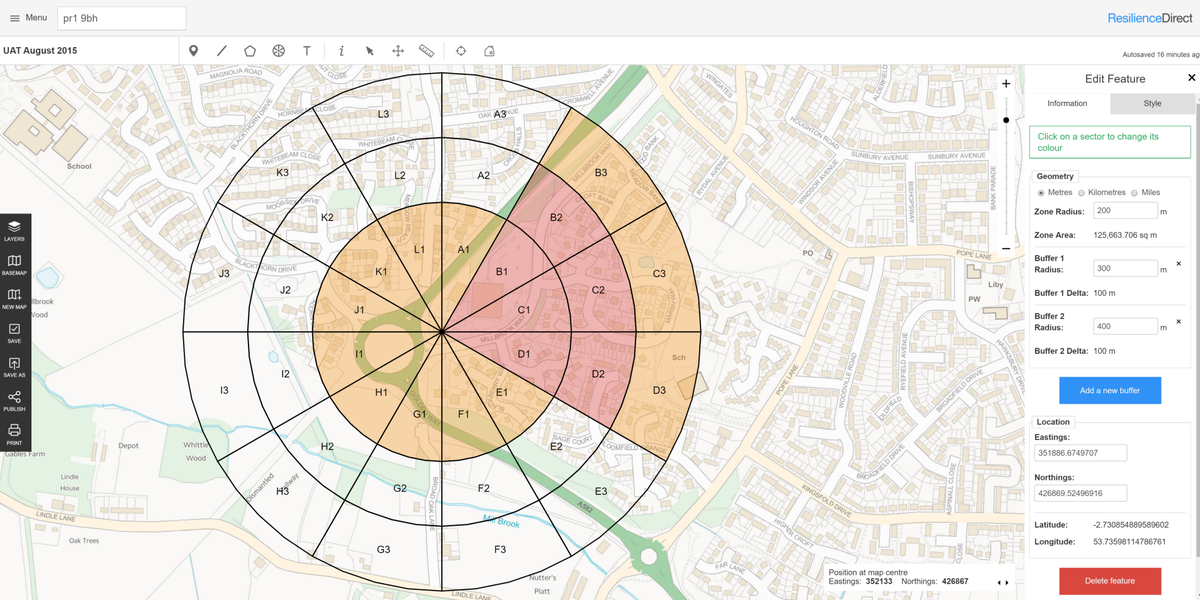Click the property search tool icon
The image size is (1200, 600).
click(x=489, y=50)
